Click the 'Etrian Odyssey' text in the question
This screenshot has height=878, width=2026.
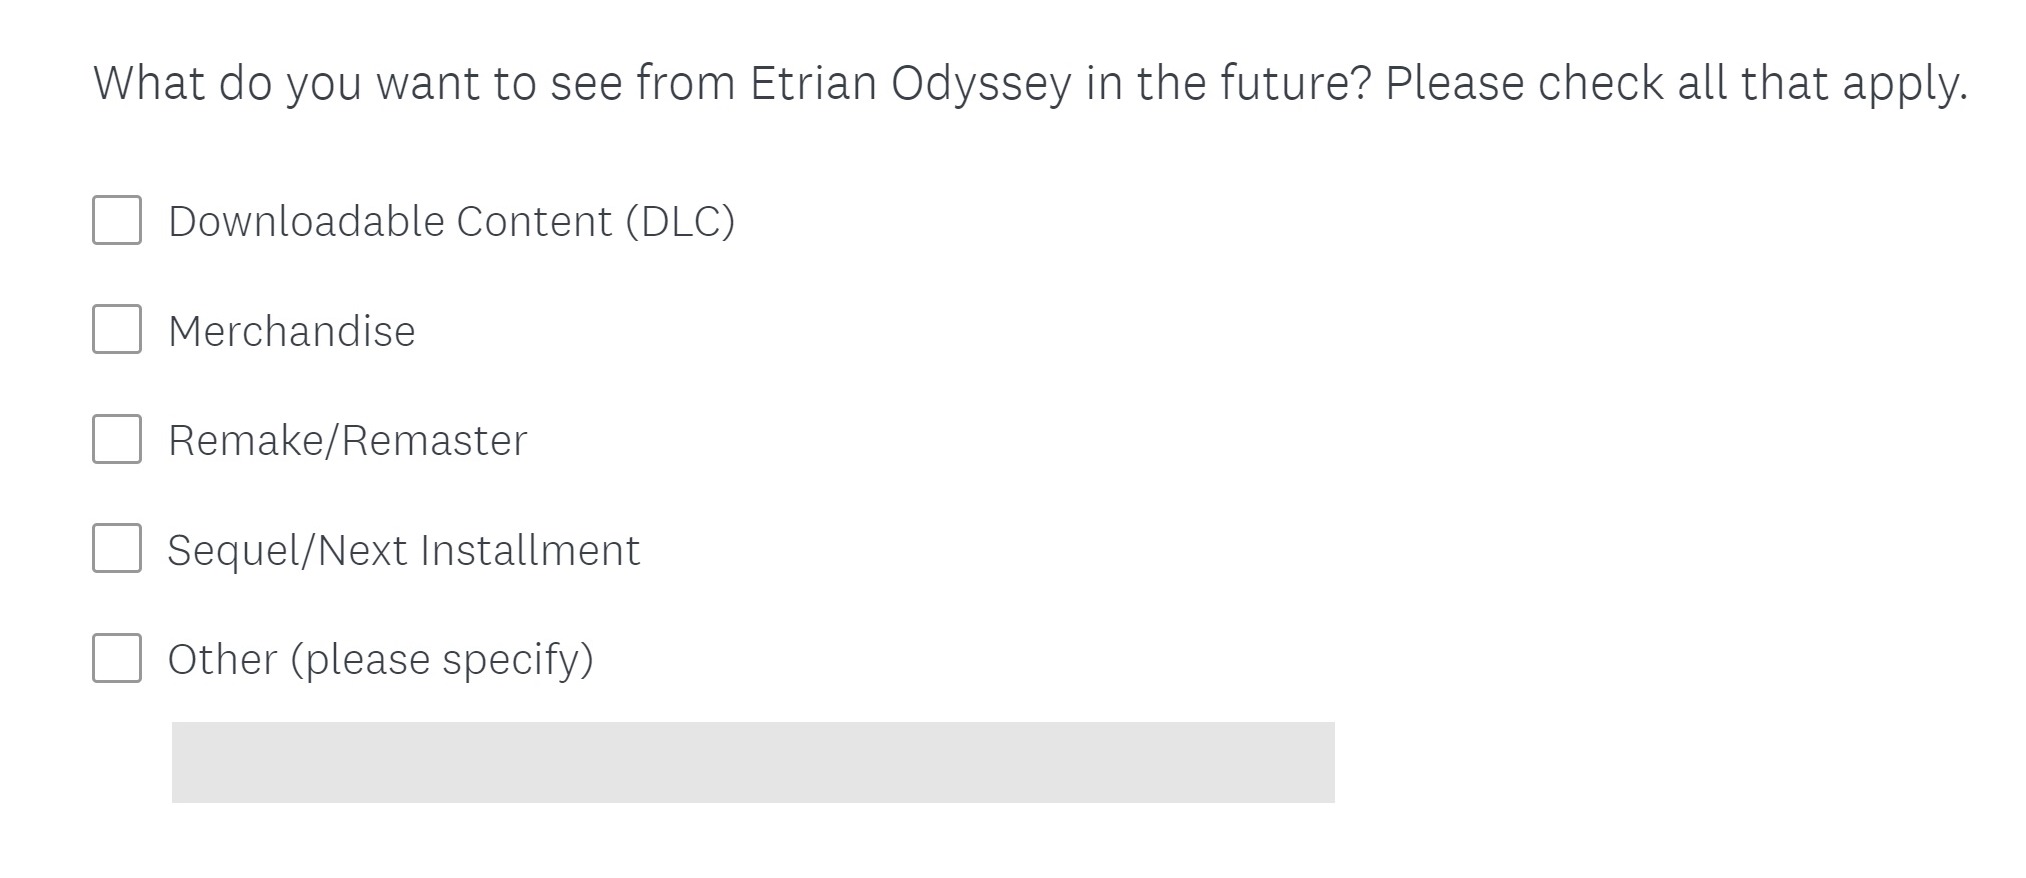[910, 83]
